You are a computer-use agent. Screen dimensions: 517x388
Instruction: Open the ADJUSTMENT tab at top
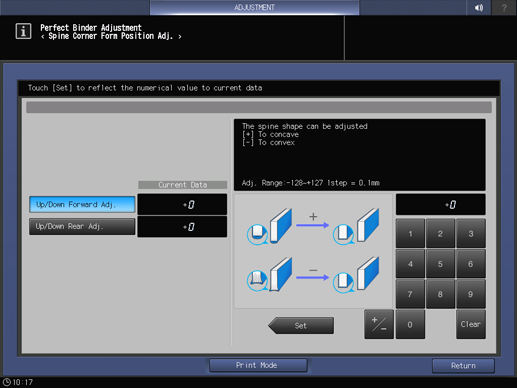click(x=254, y=7)
